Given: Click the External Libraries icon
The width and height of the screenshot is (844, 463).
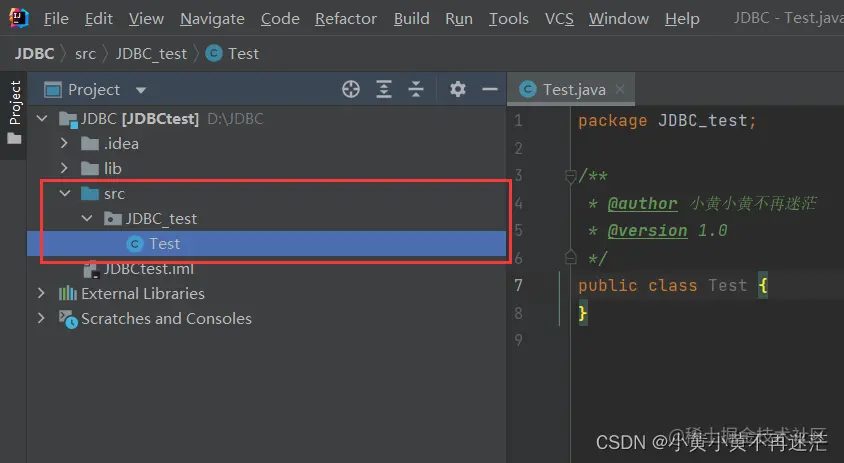Looking at the screenshot, I should [68, 293].
